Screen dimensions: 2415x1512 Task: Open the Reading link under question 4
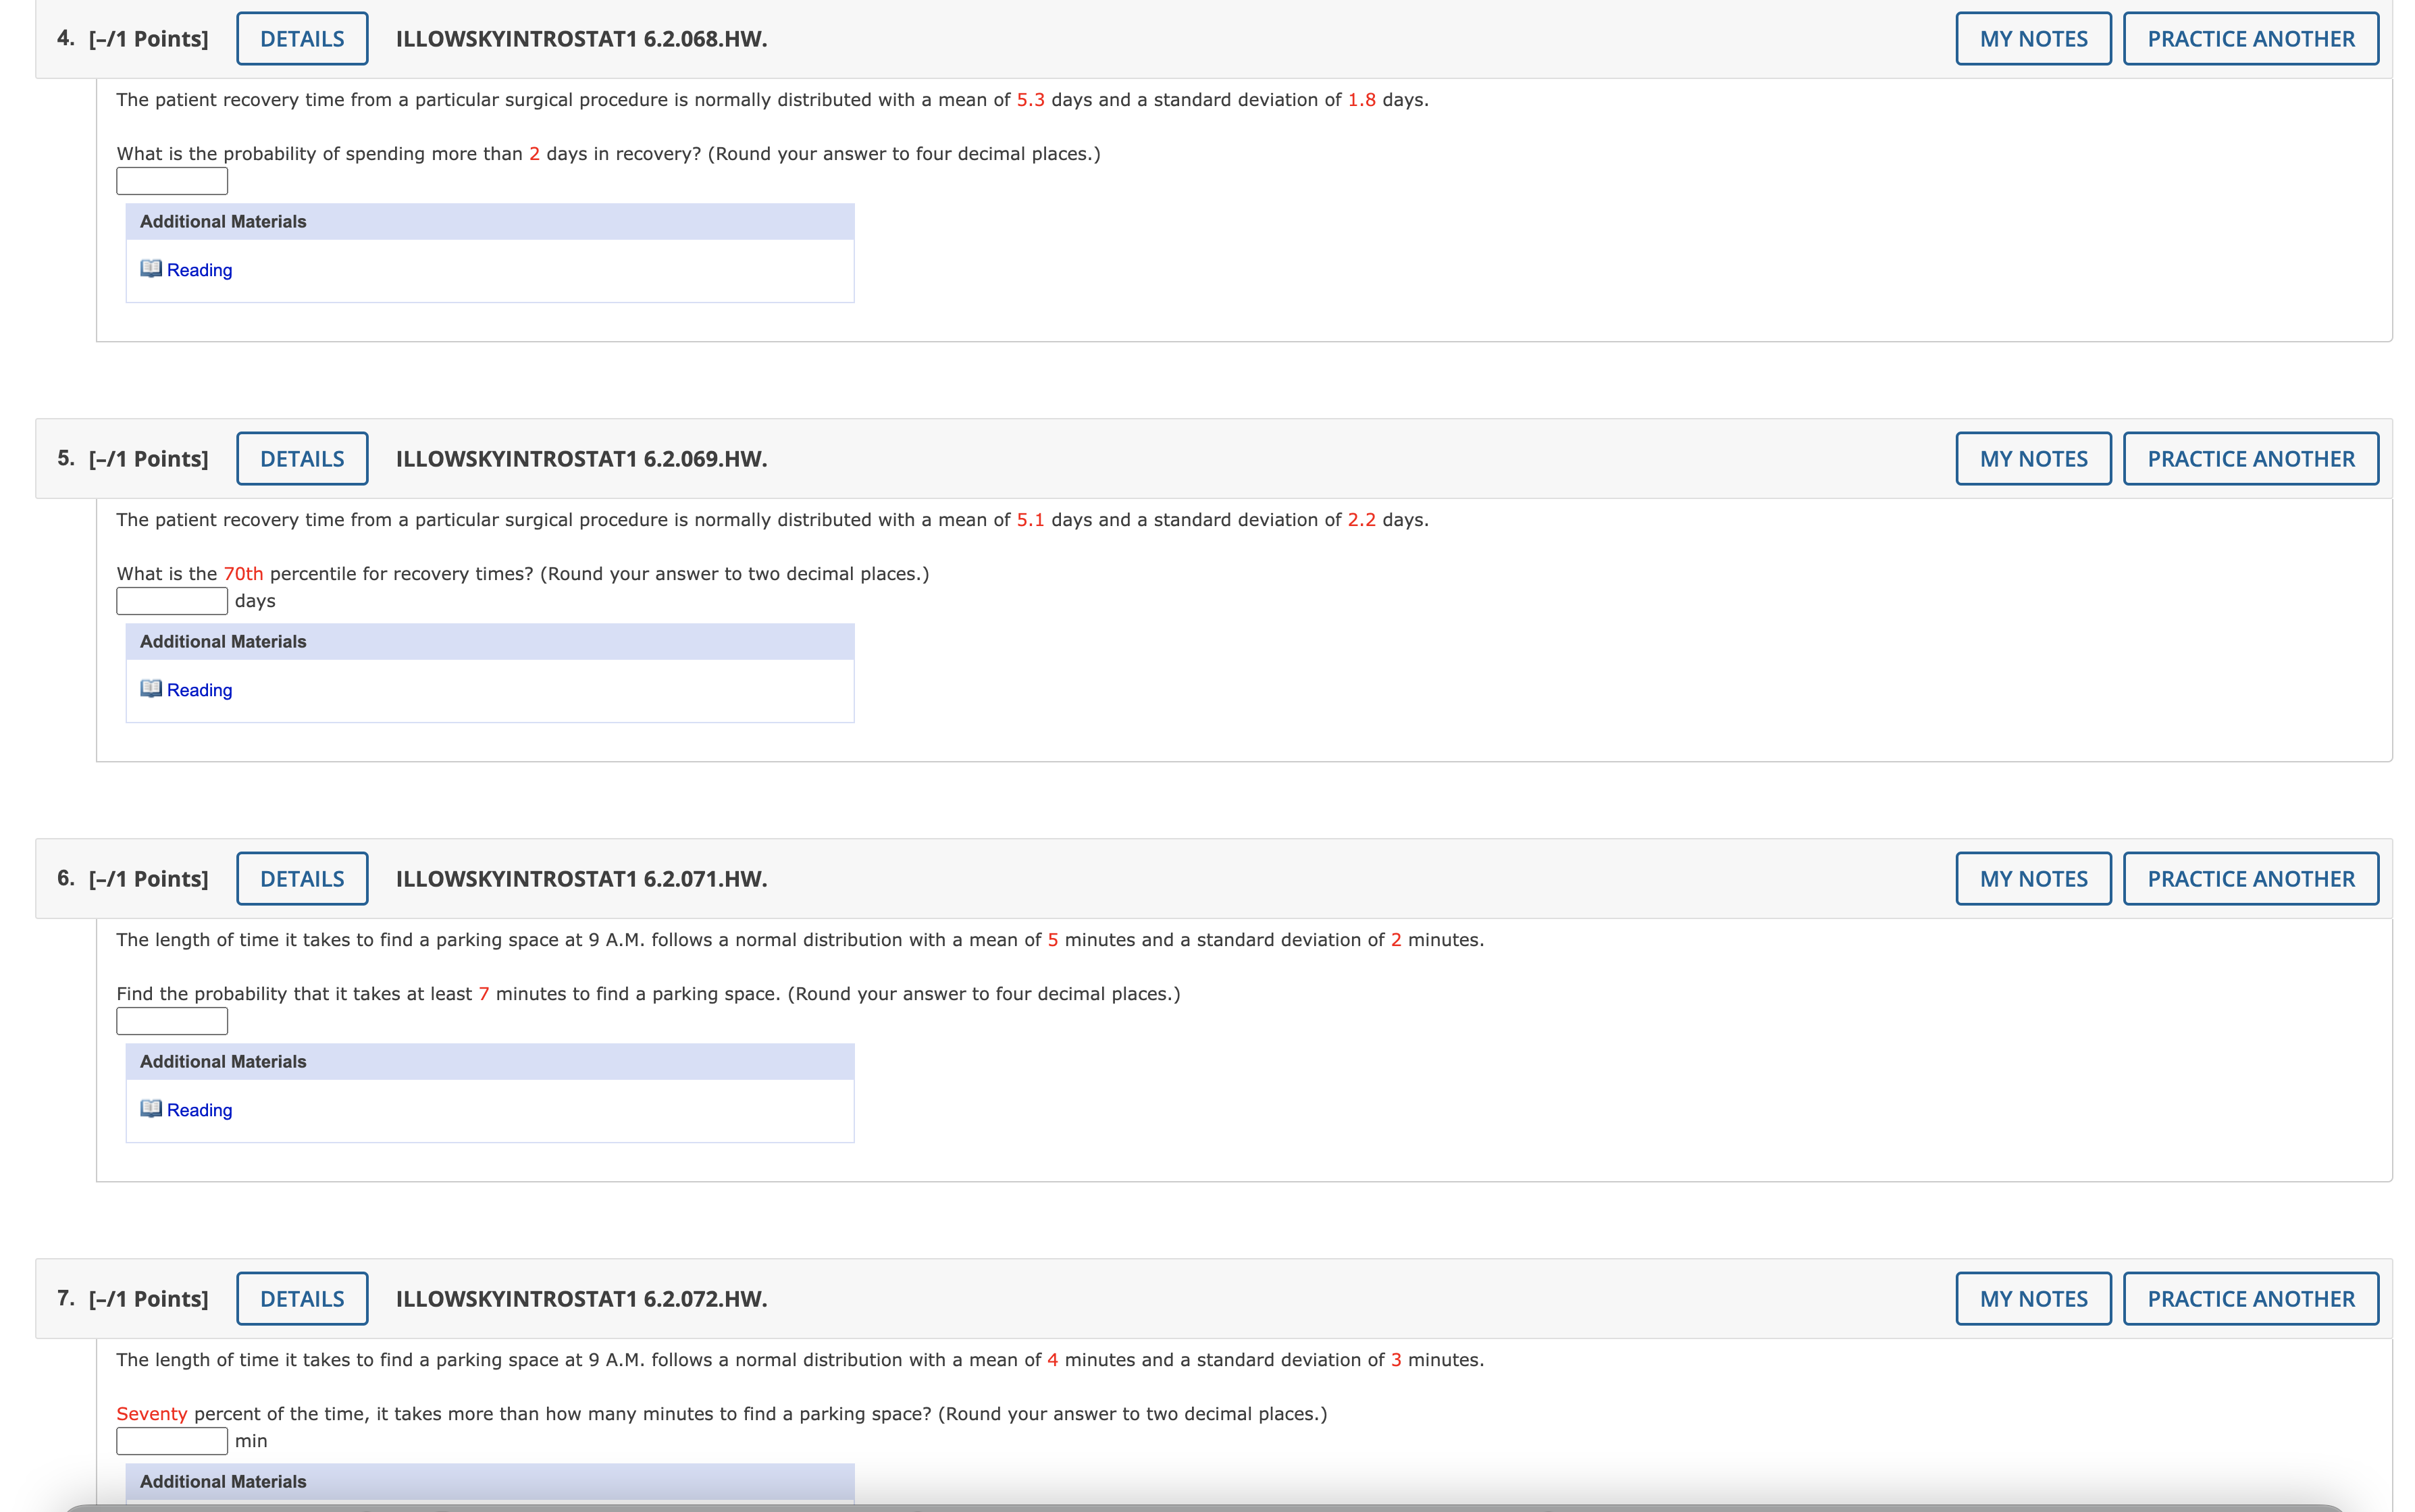[199, 270]
